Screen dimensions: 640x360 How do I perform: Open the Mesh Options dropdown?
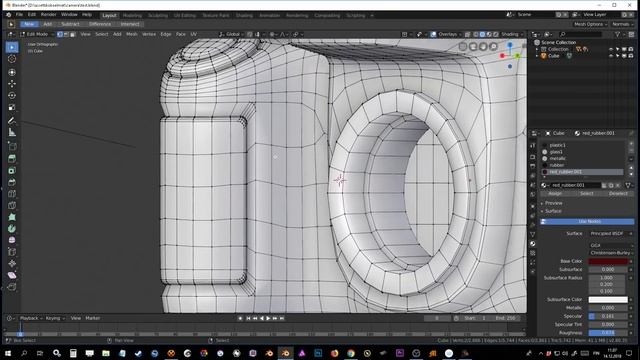tap(591, 24)
